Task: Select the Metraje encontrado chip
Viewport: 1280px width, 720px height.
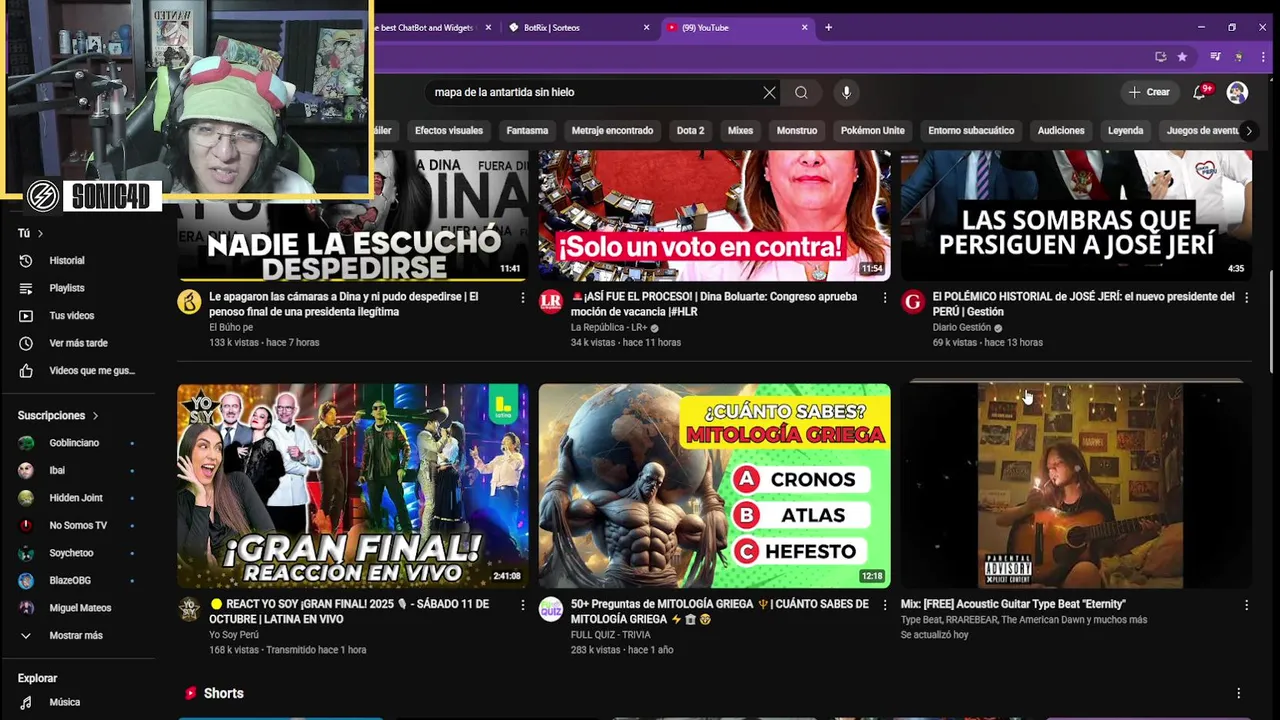Action: pos(612,131)
